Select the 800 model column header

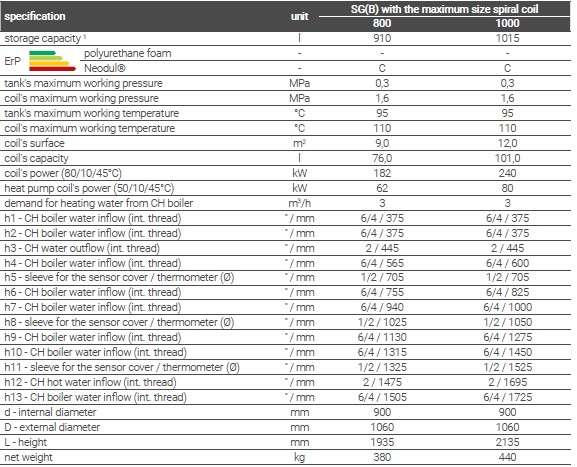click(x=382, y=23)
